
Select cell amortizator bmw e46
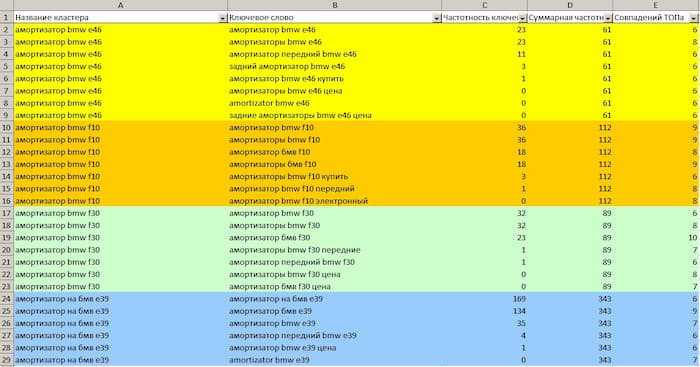click(334, 103)
